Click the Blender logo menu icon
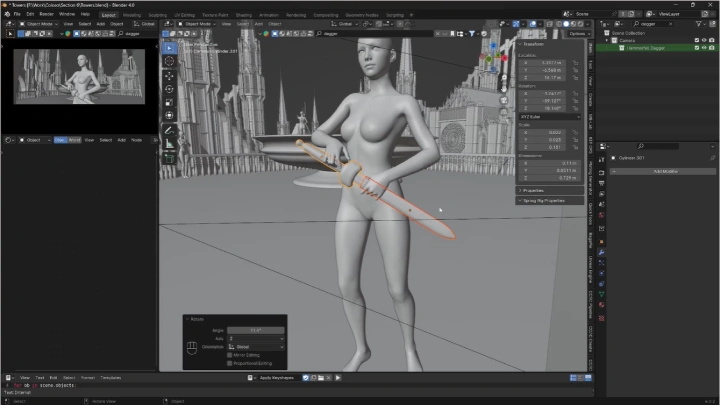Screen dimensions: 720x405 click(x=7, y=14)
